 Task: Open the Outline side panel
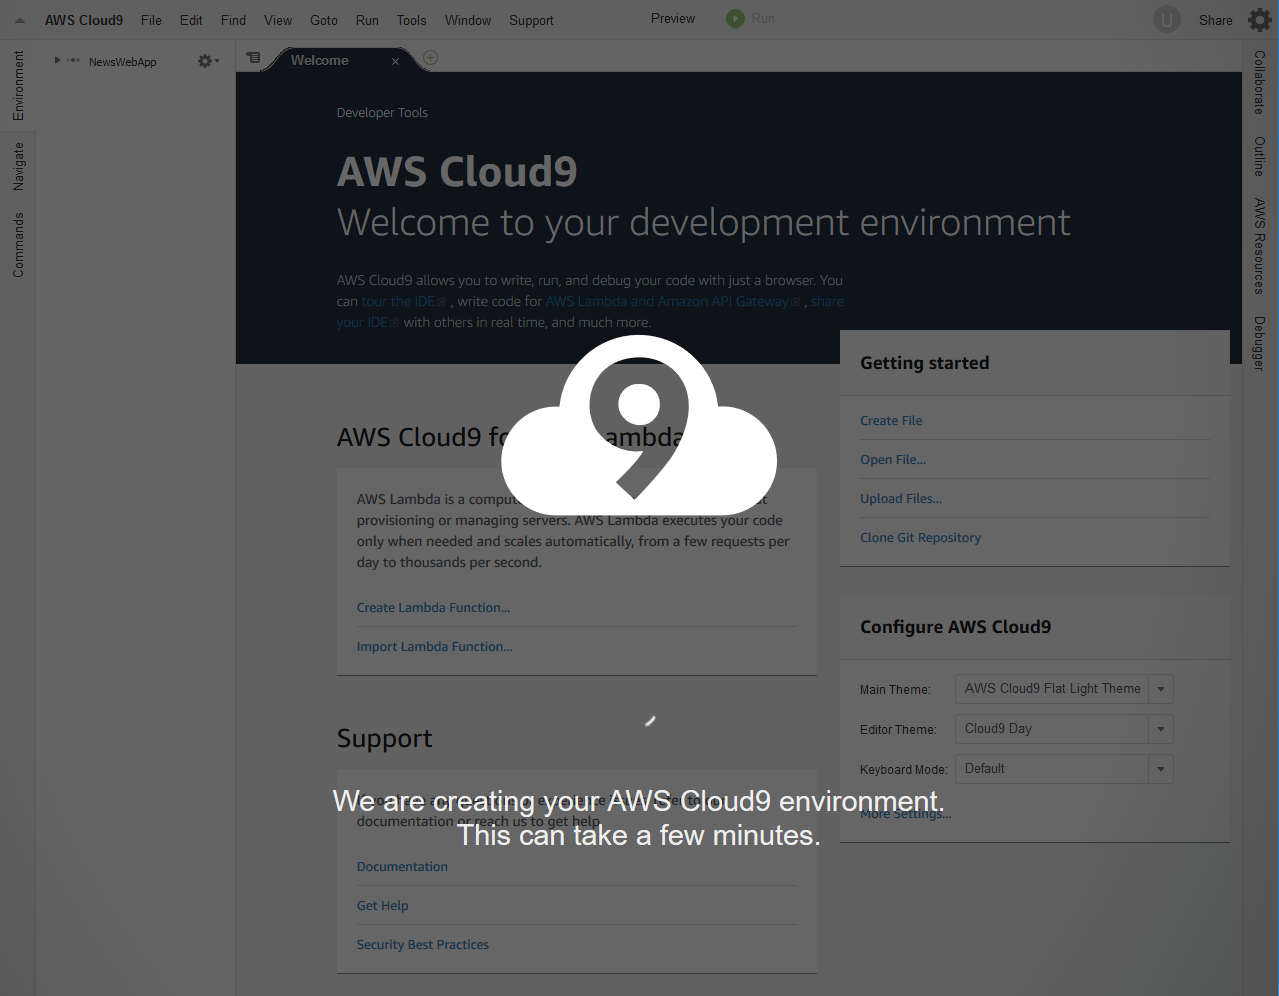pos(1260,157)
